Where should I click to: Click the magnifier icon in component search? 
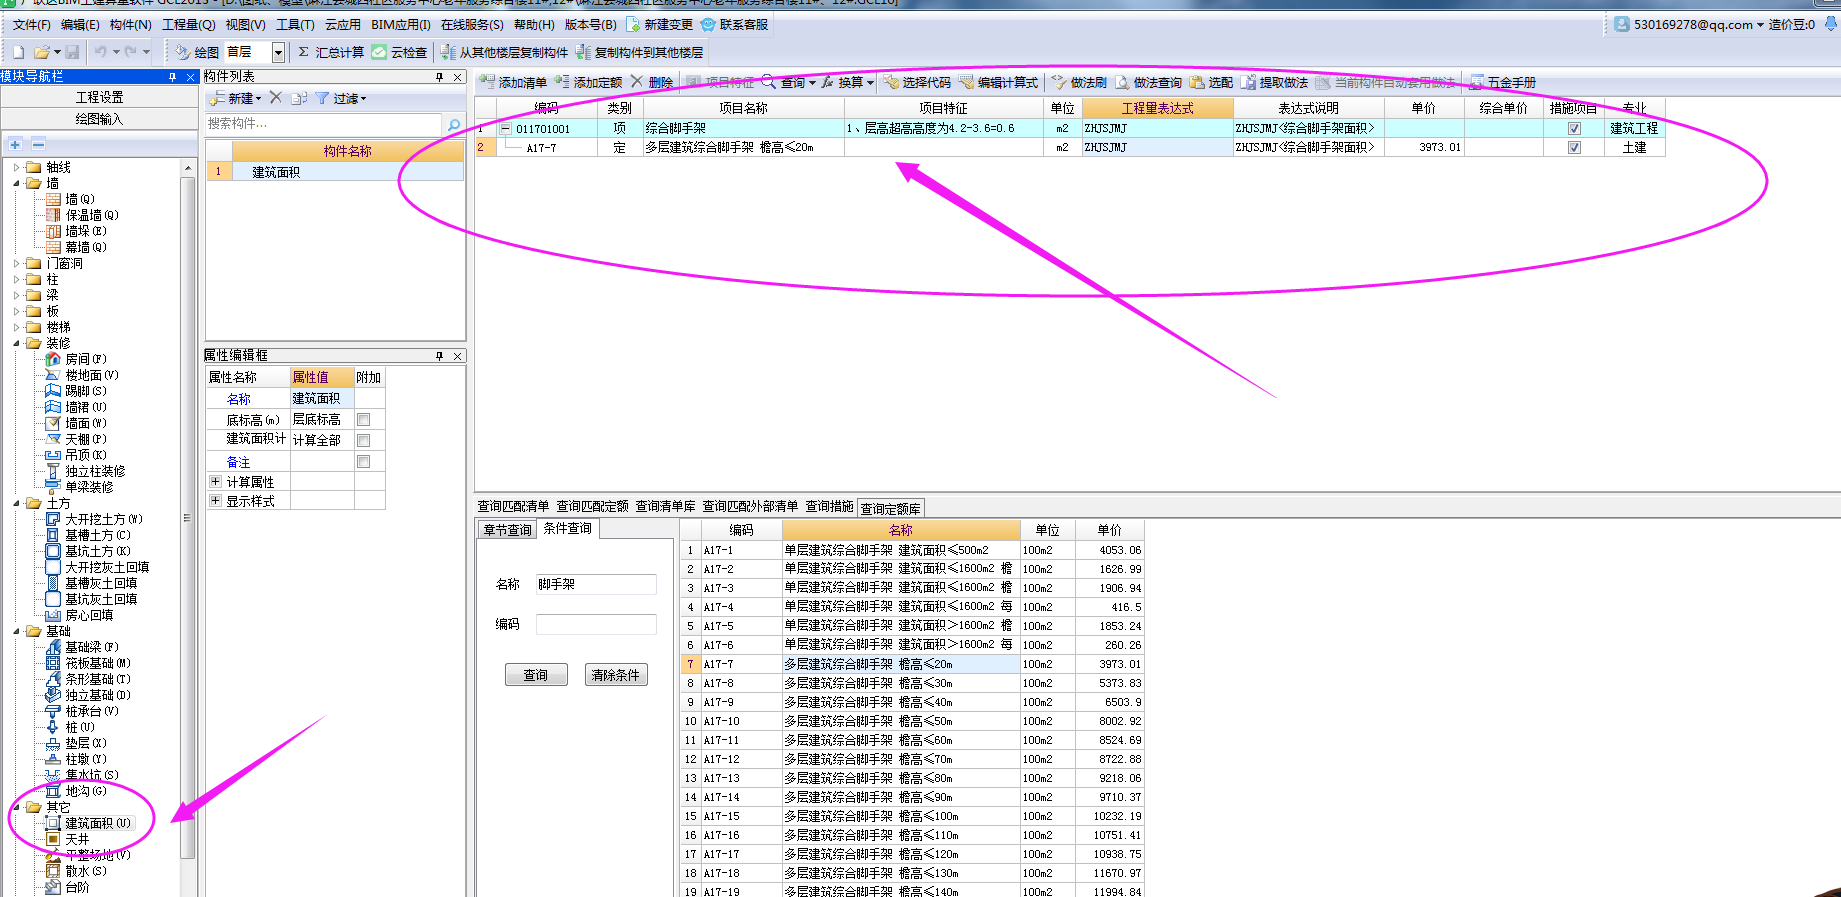coord(454,124)
